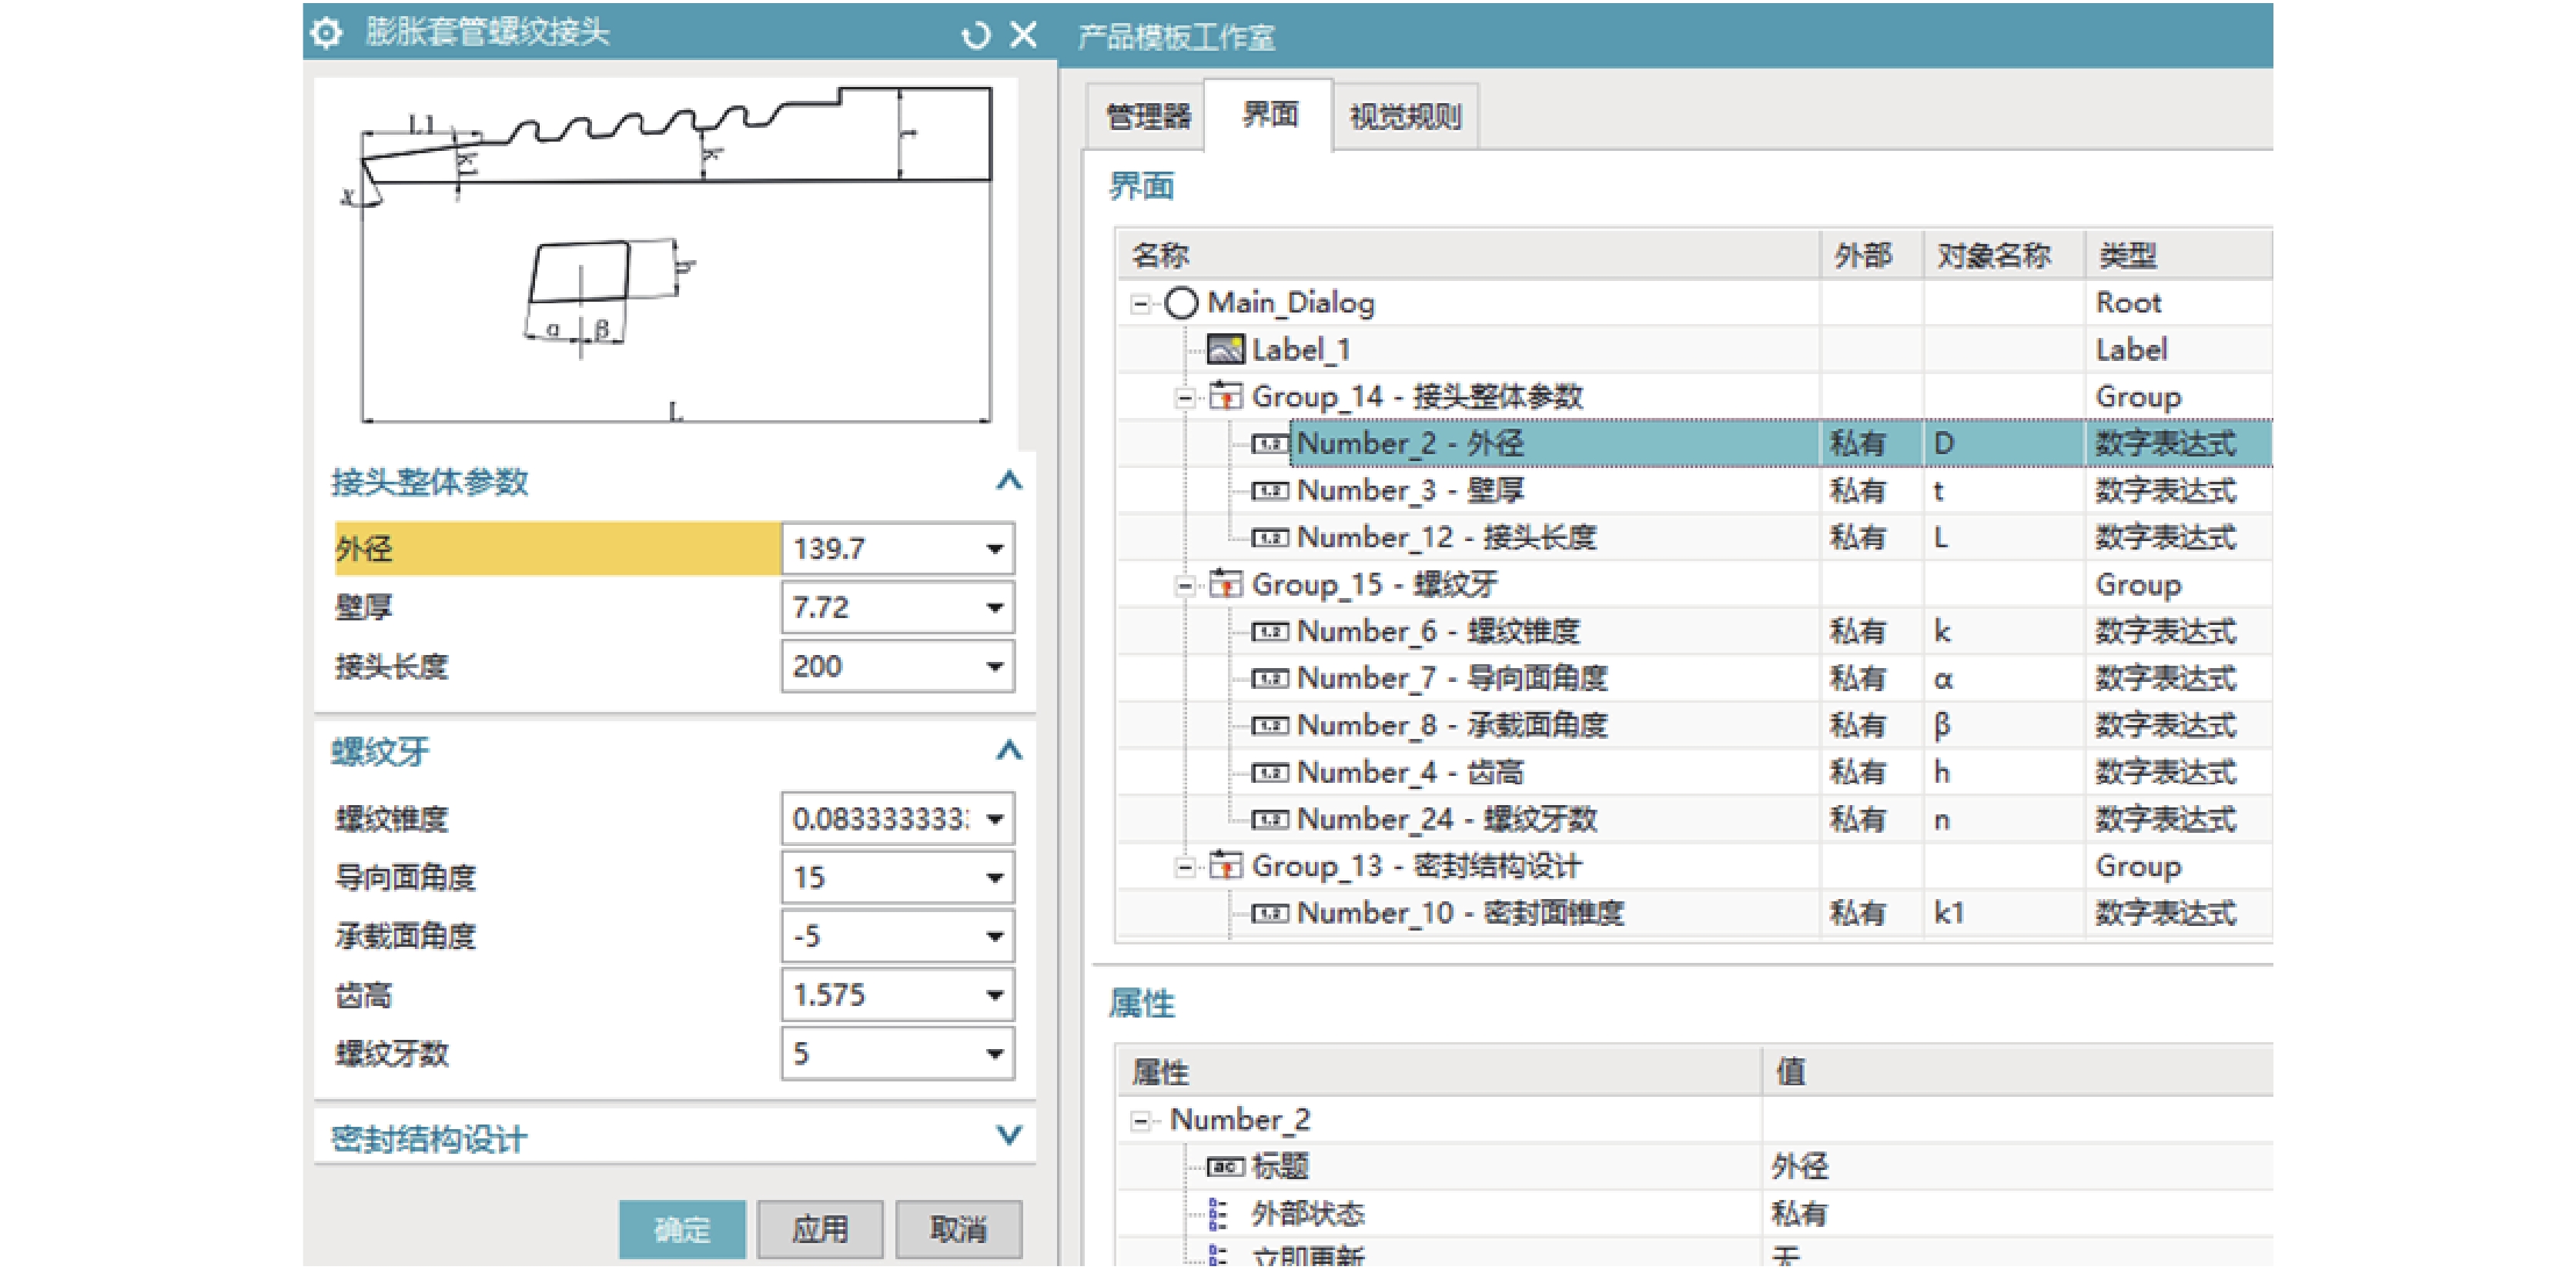The width and height of the screenshot is (2576, 1270).
Task: Select the Number_4 - 齿高 tree row
Action: click(x=1695, y=772)
